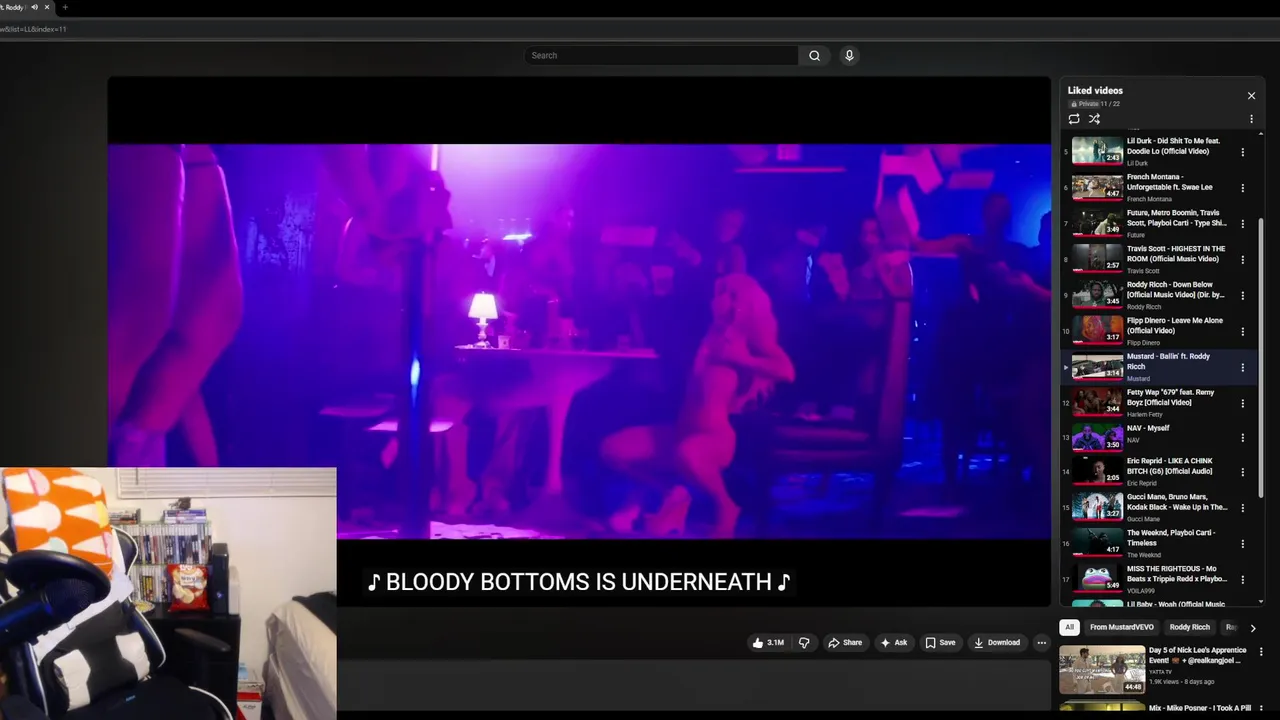Select the From MustardVEVO chip
Viewport: 1280px width, 720px height.
tap(1121, 627)
